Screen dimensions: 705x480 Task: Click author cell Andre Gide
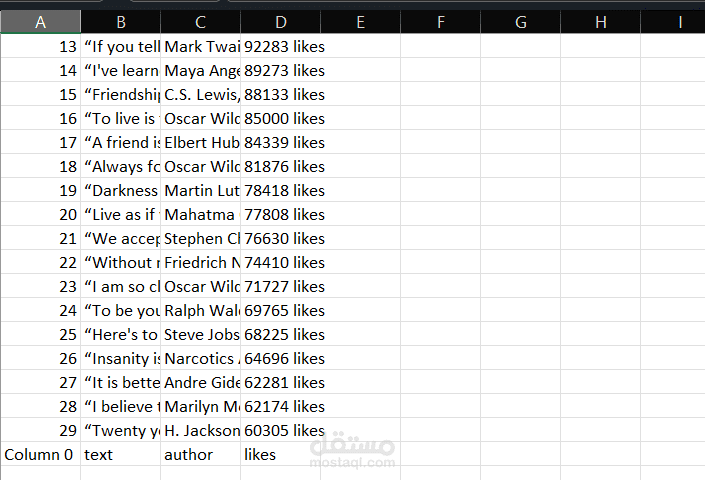pos(201,382)
